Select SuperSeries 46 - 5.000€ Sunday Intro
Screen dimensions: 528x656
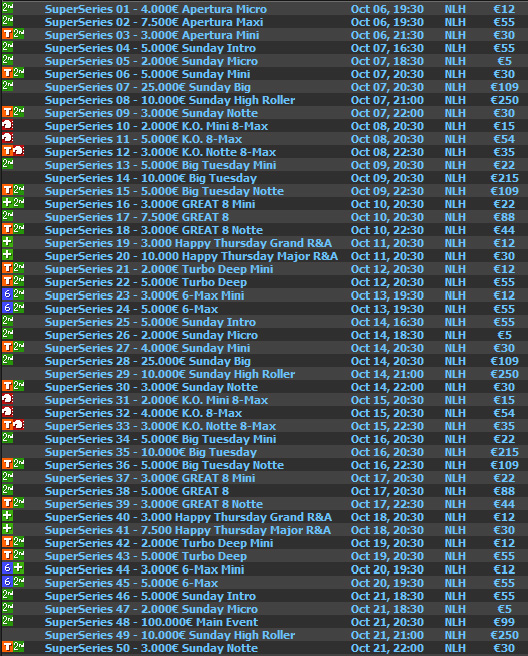150,596
